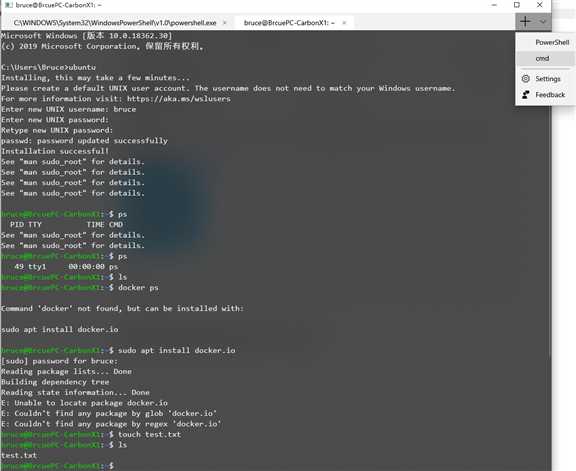Click 'Building dependency tree' line
Image resolution: width=576 pixels, height=471 pixels.
(x=55, y=382)
